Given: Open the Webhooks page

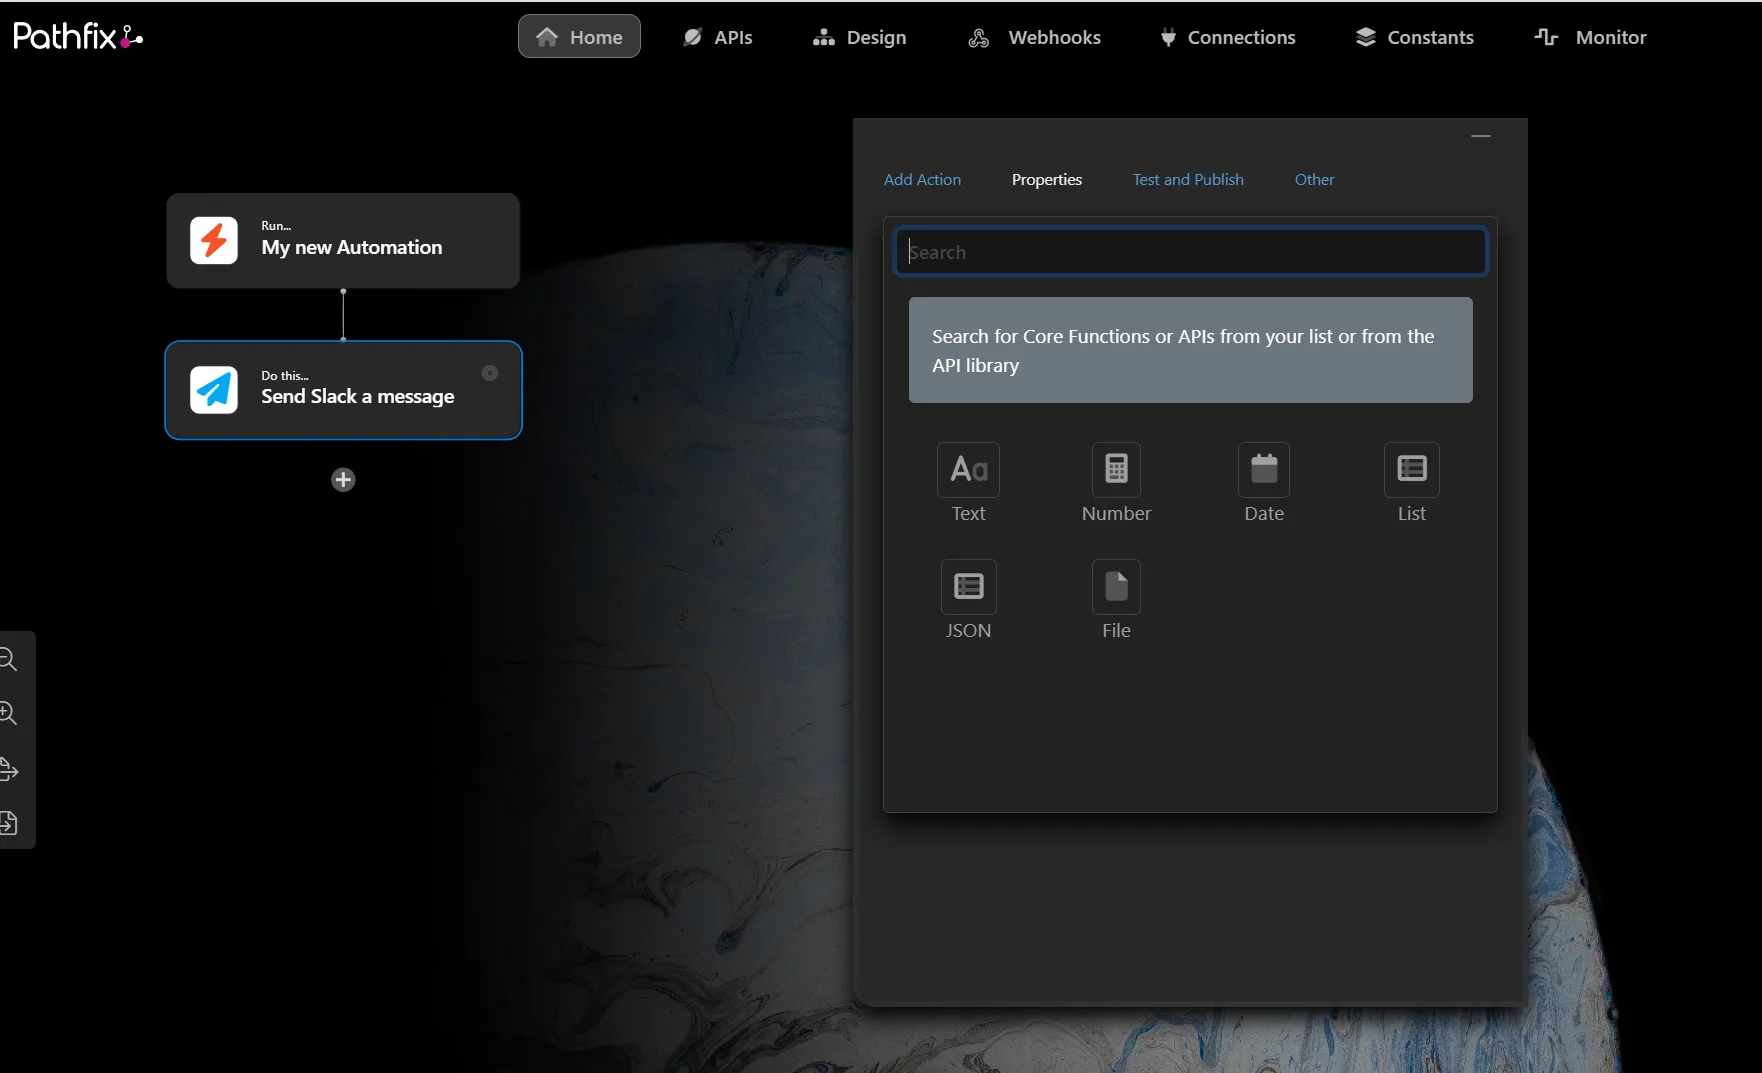Looking at the screenshot, I should [1035, 37].
